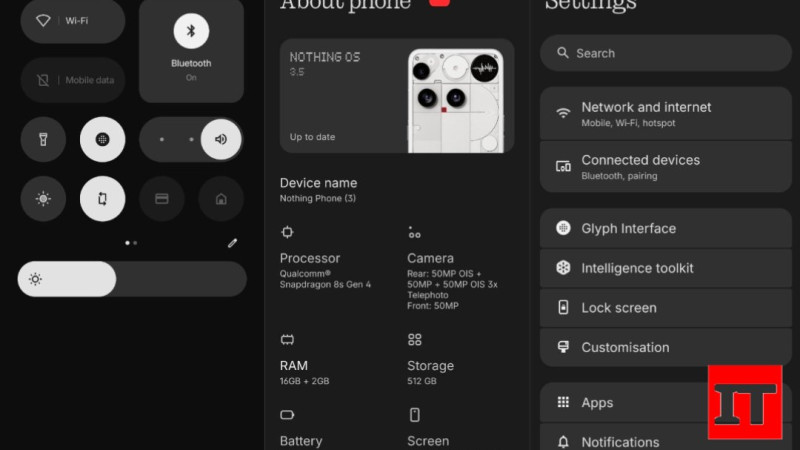
Task: Click the Camera lenses icon
Action: pyautogui.click(x=414, y=232)
